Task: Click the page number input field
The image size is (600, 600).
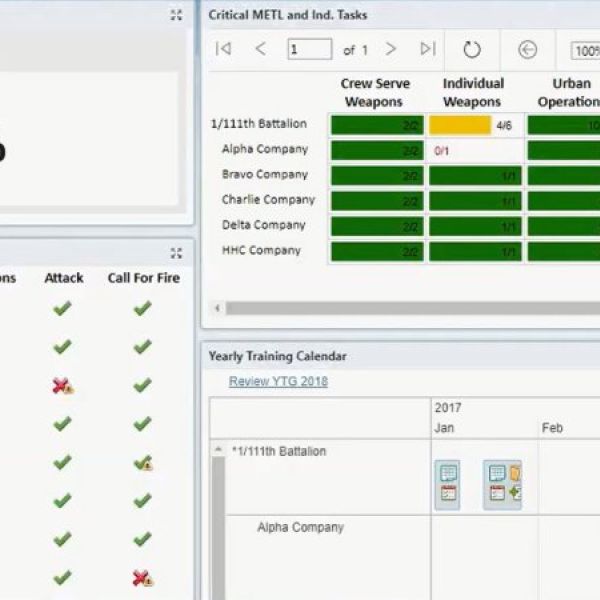Action: [x=309, y=49]
